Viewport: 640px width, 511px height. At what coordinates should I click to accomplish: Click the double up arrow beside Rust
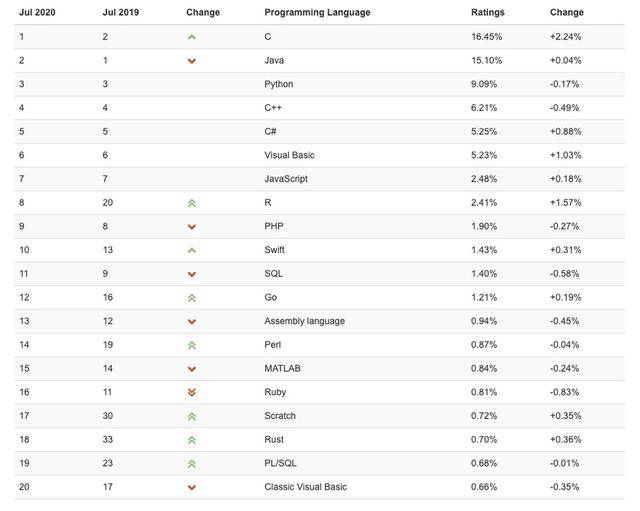pos(192,440)
